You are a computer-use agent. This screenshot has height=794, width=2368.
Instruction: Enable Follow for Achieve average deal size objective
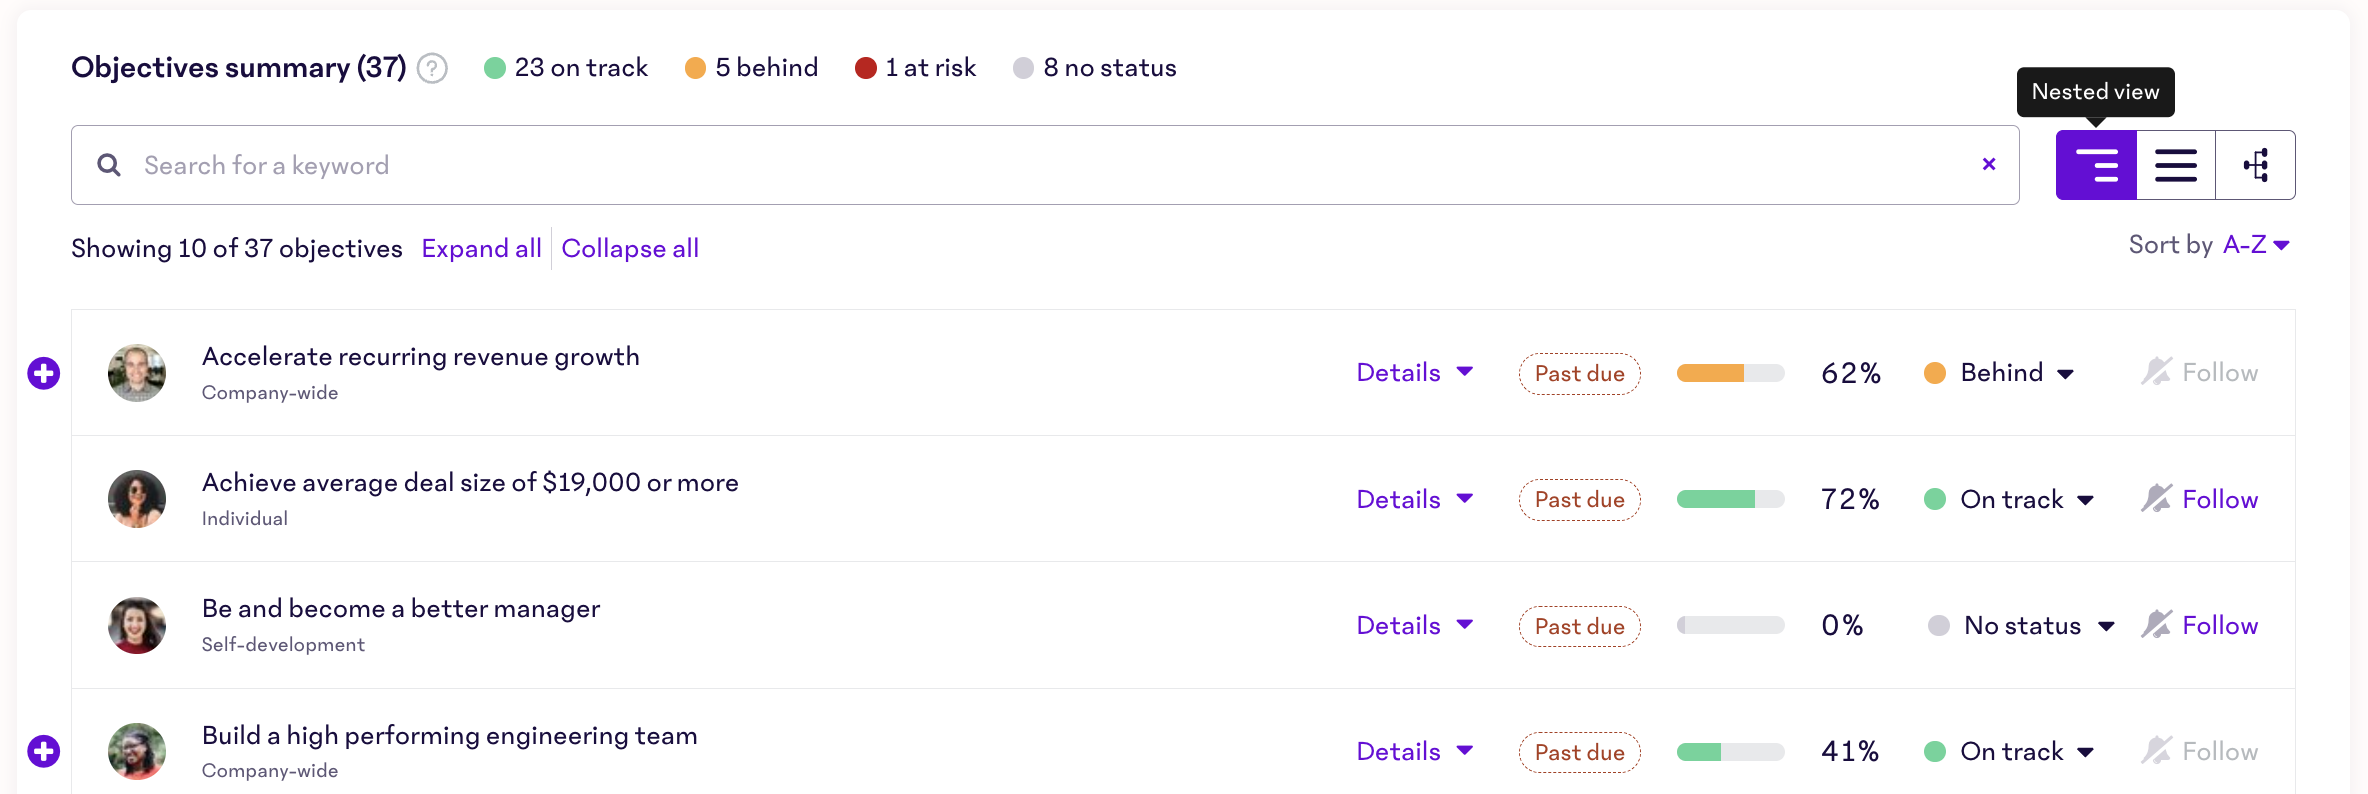(x=2218, y=498)
